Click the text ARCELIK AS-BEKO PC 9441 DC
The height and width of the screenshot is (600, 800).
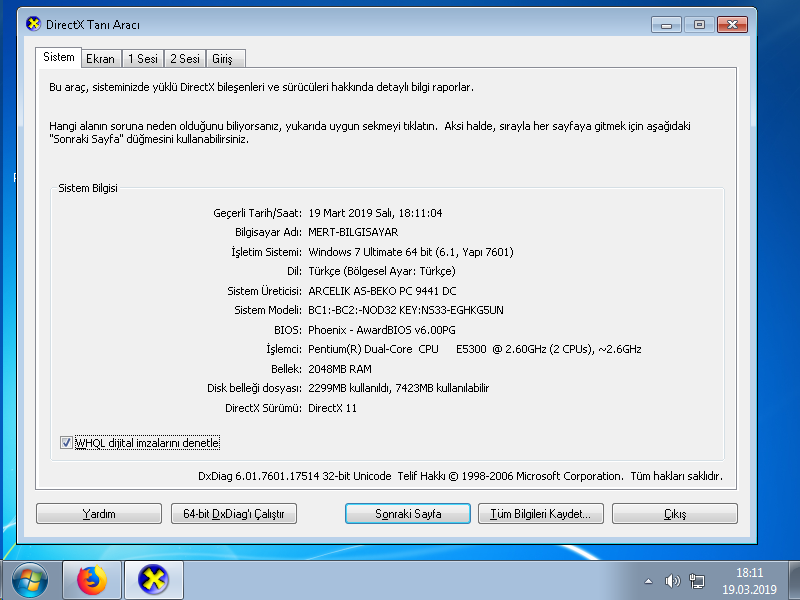(382, 291)
